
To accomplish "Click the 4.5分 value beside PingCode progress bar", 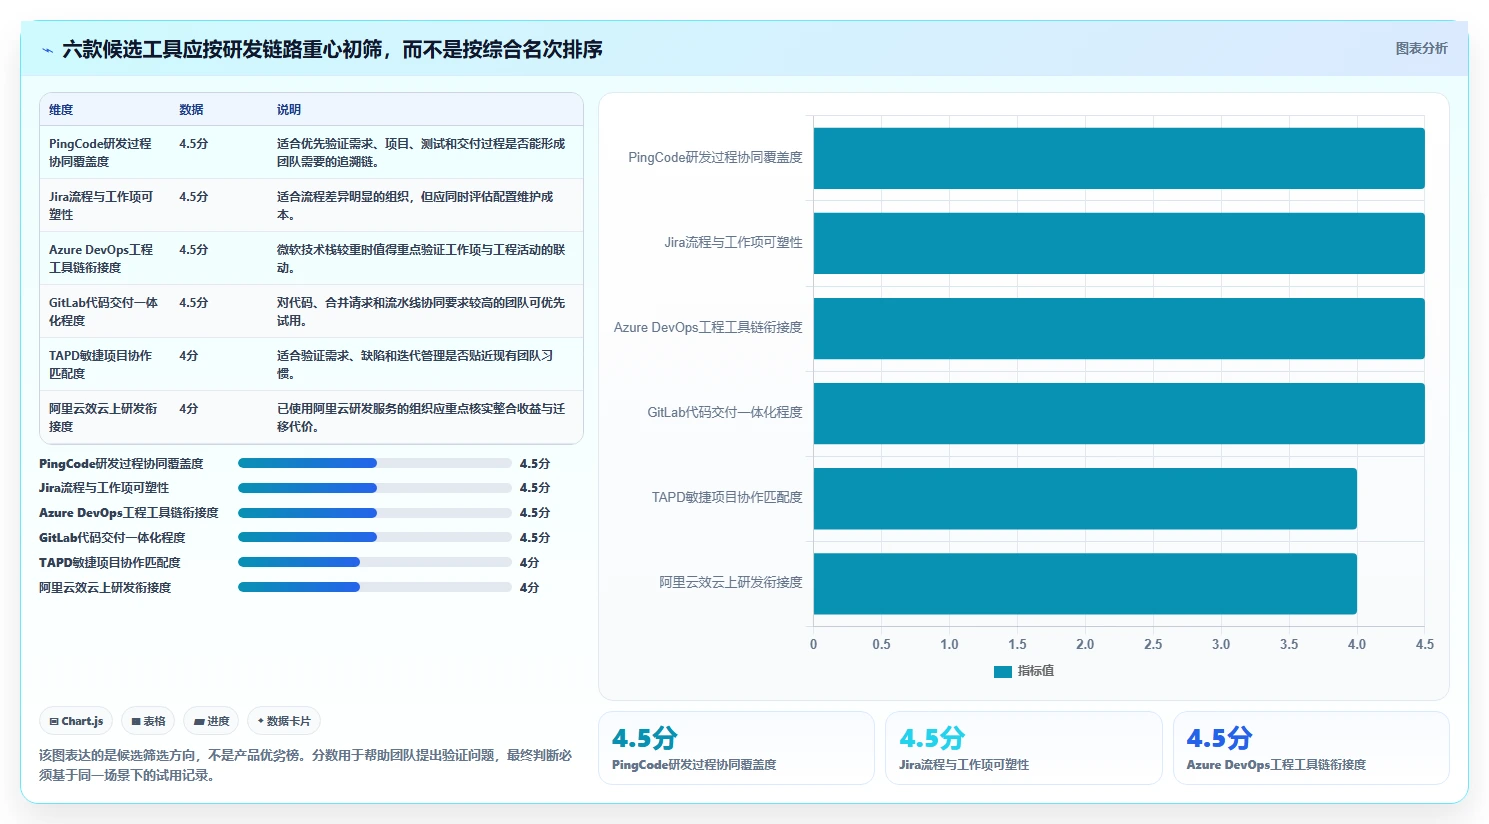I will coord(535,464).
